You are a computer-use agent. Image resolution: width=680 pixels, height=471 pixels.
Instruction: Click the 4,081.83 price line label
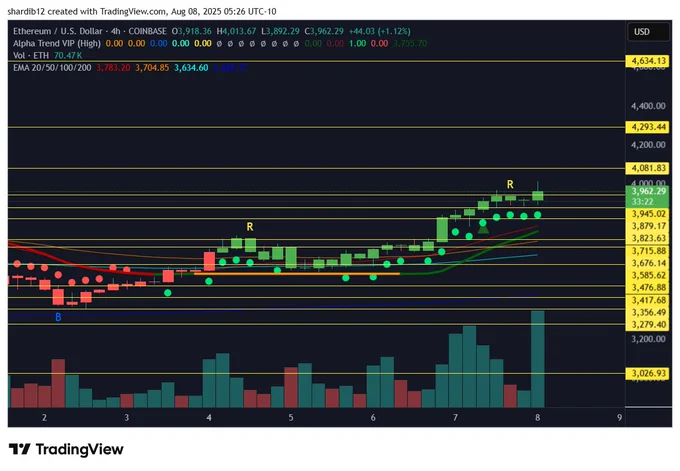(648, 168)
